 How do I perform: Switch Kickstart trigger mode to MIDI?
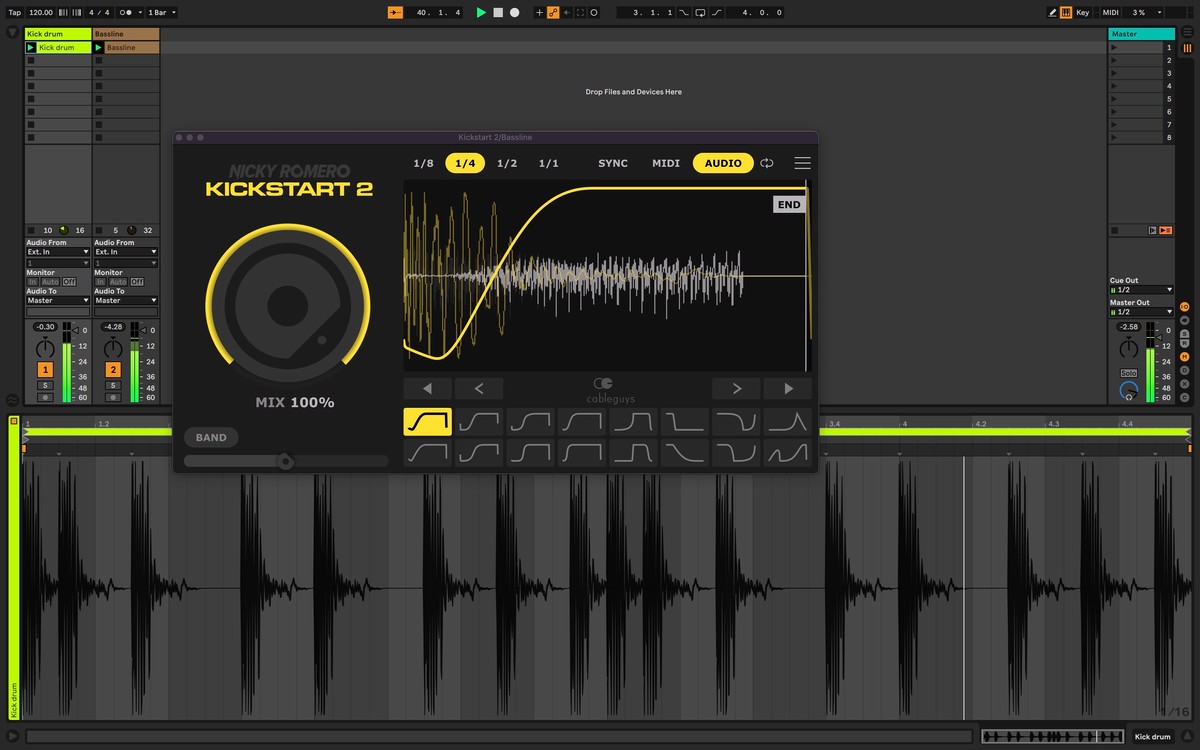666,163
